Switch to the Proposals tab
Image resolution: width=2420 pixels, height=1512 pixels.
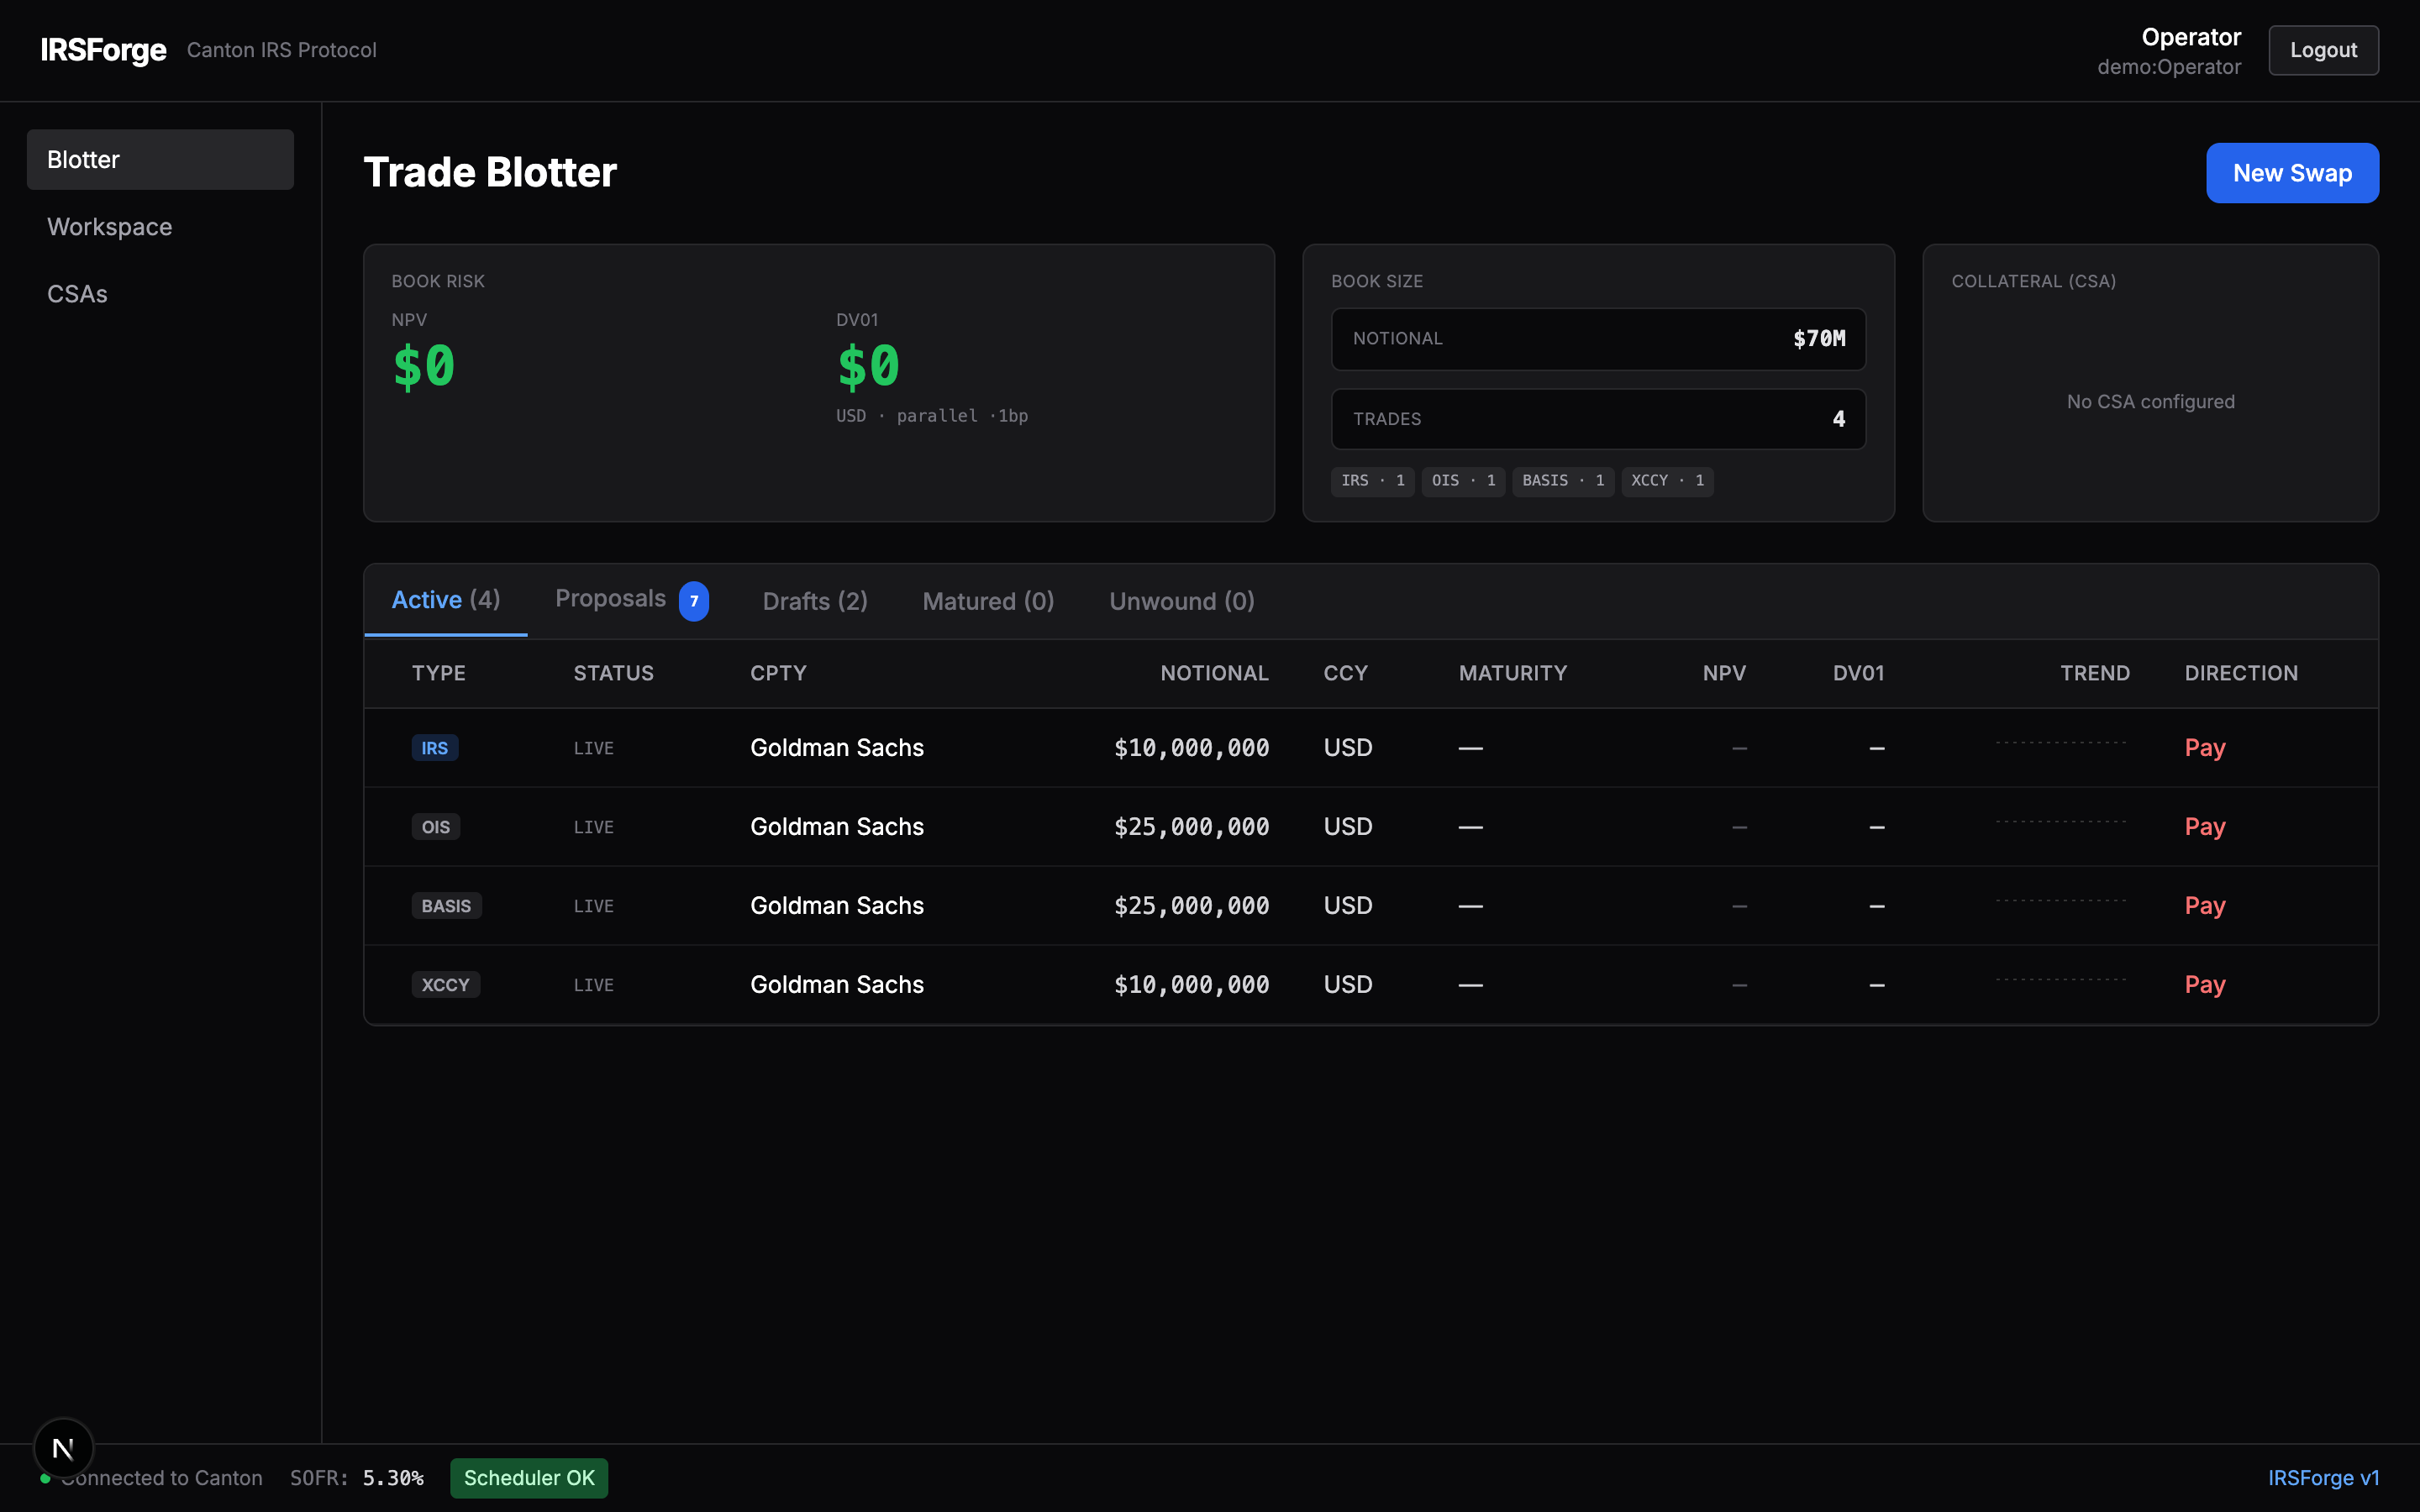click(610, 599)
